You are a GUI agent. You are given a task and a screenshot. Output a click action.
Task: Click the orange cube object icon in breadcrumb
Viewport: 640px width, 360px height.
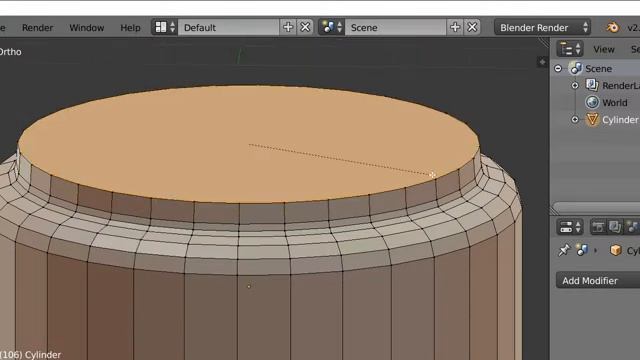(616, 250)
